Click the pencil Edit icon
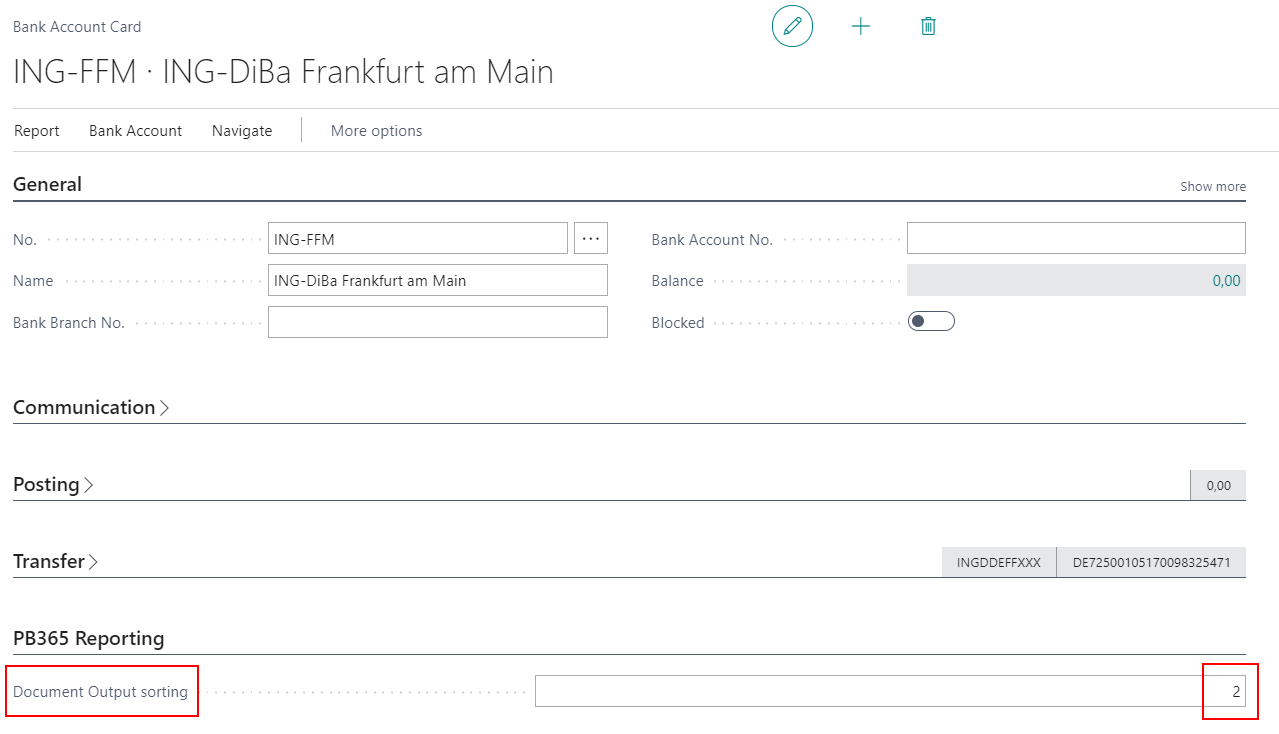Image resolution: width=1279 pixels, height=734 pixels. click(792, 26)
